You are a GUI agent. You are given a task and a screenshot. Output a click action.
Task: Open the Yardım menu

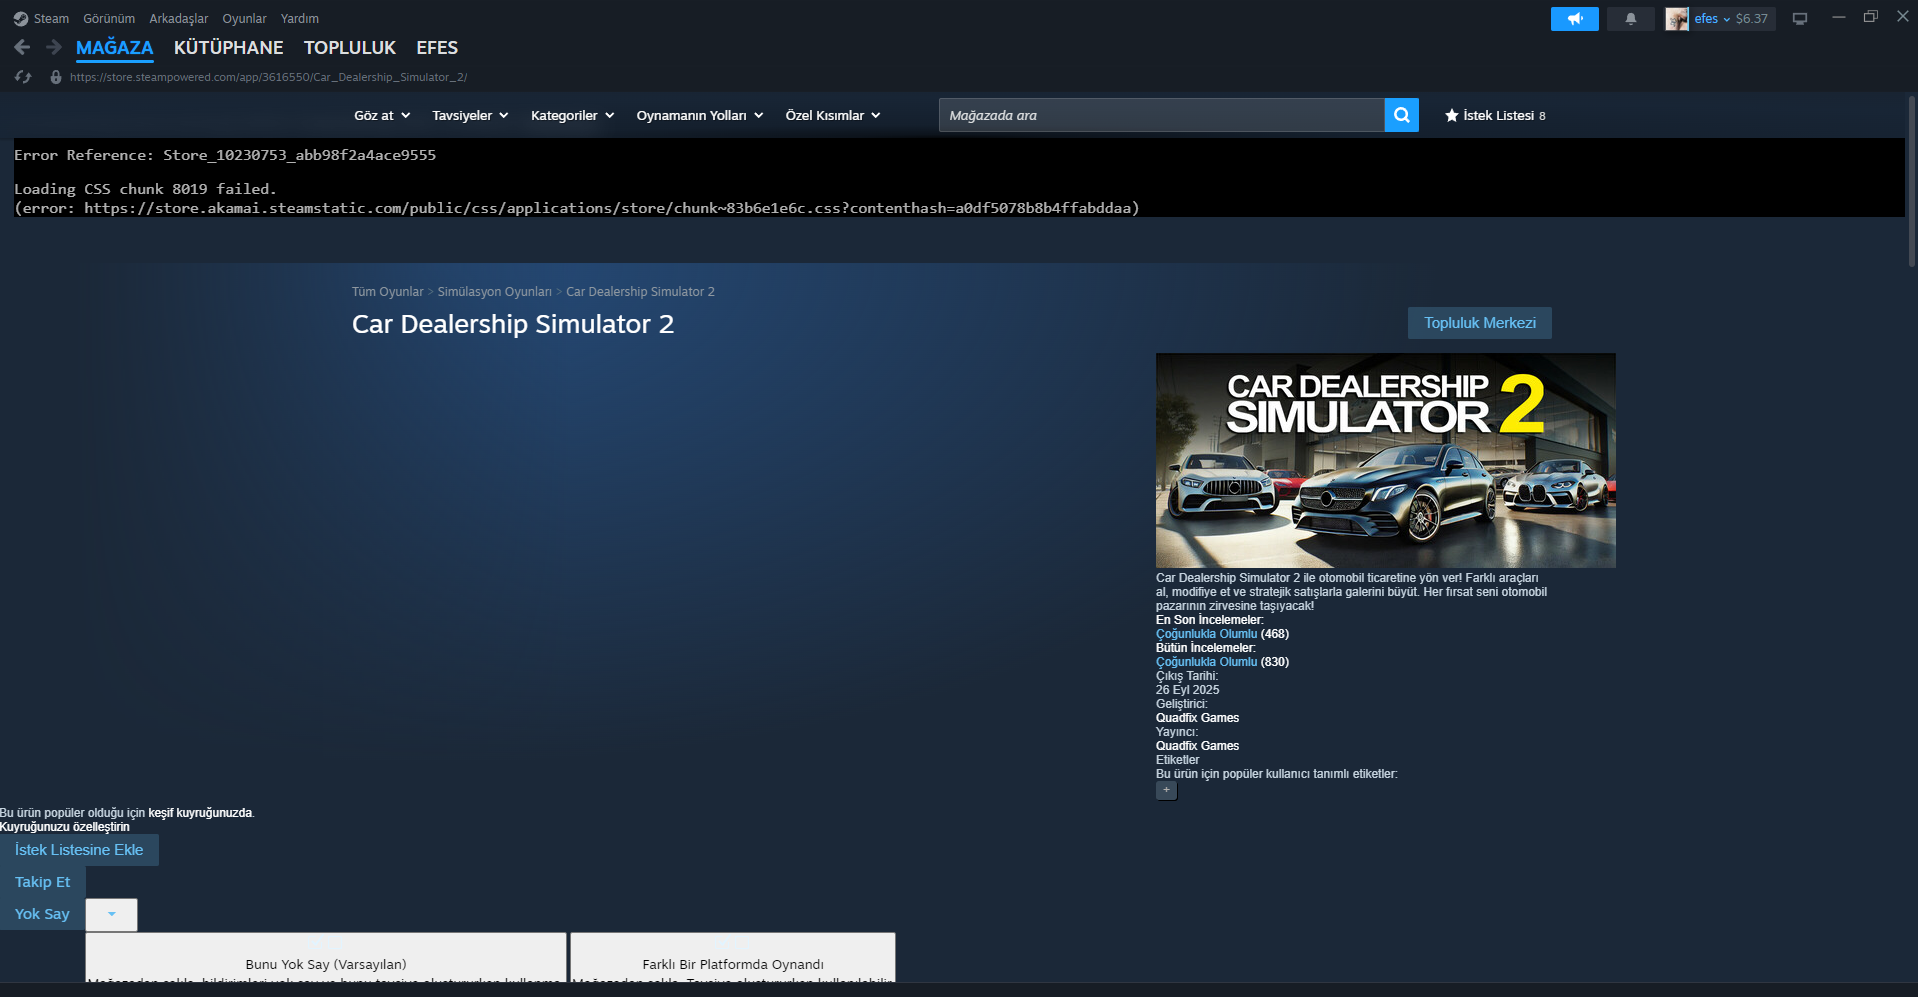pos(300,19)
